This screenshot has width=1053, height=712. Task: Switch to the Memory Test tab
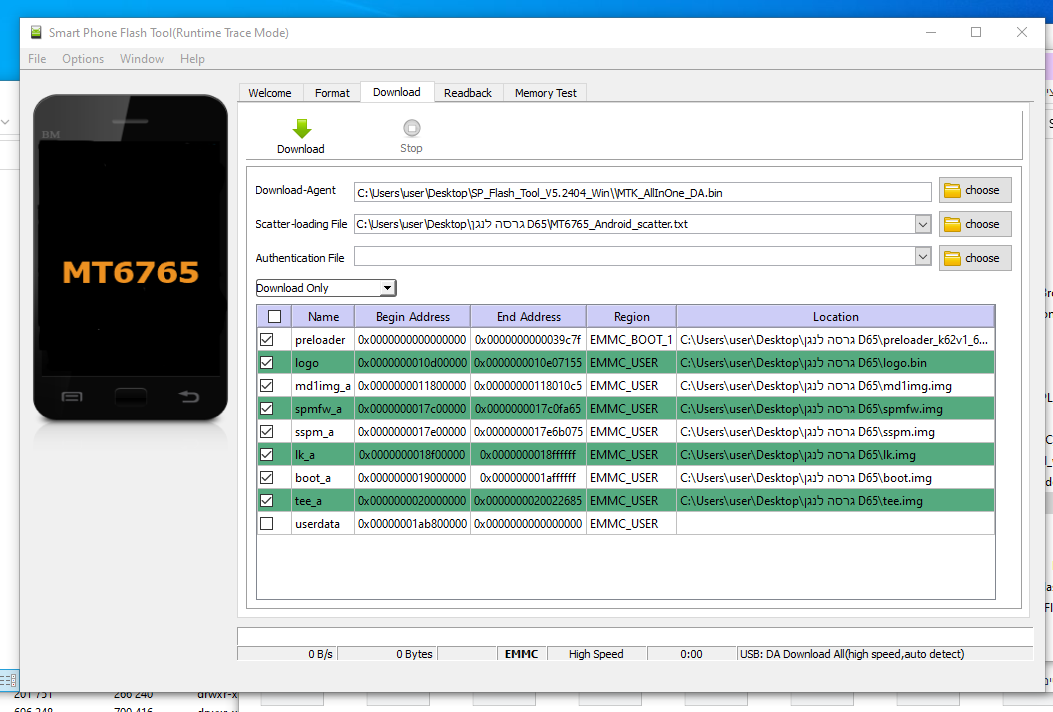pyautogui.click(x=545, y=93)
